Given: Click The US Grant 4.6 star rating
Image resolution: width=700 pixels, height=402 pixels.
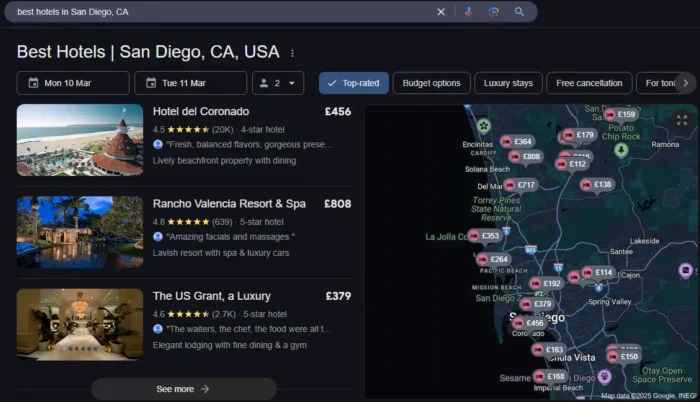Looking at the screenshot, I should [181, 314].
